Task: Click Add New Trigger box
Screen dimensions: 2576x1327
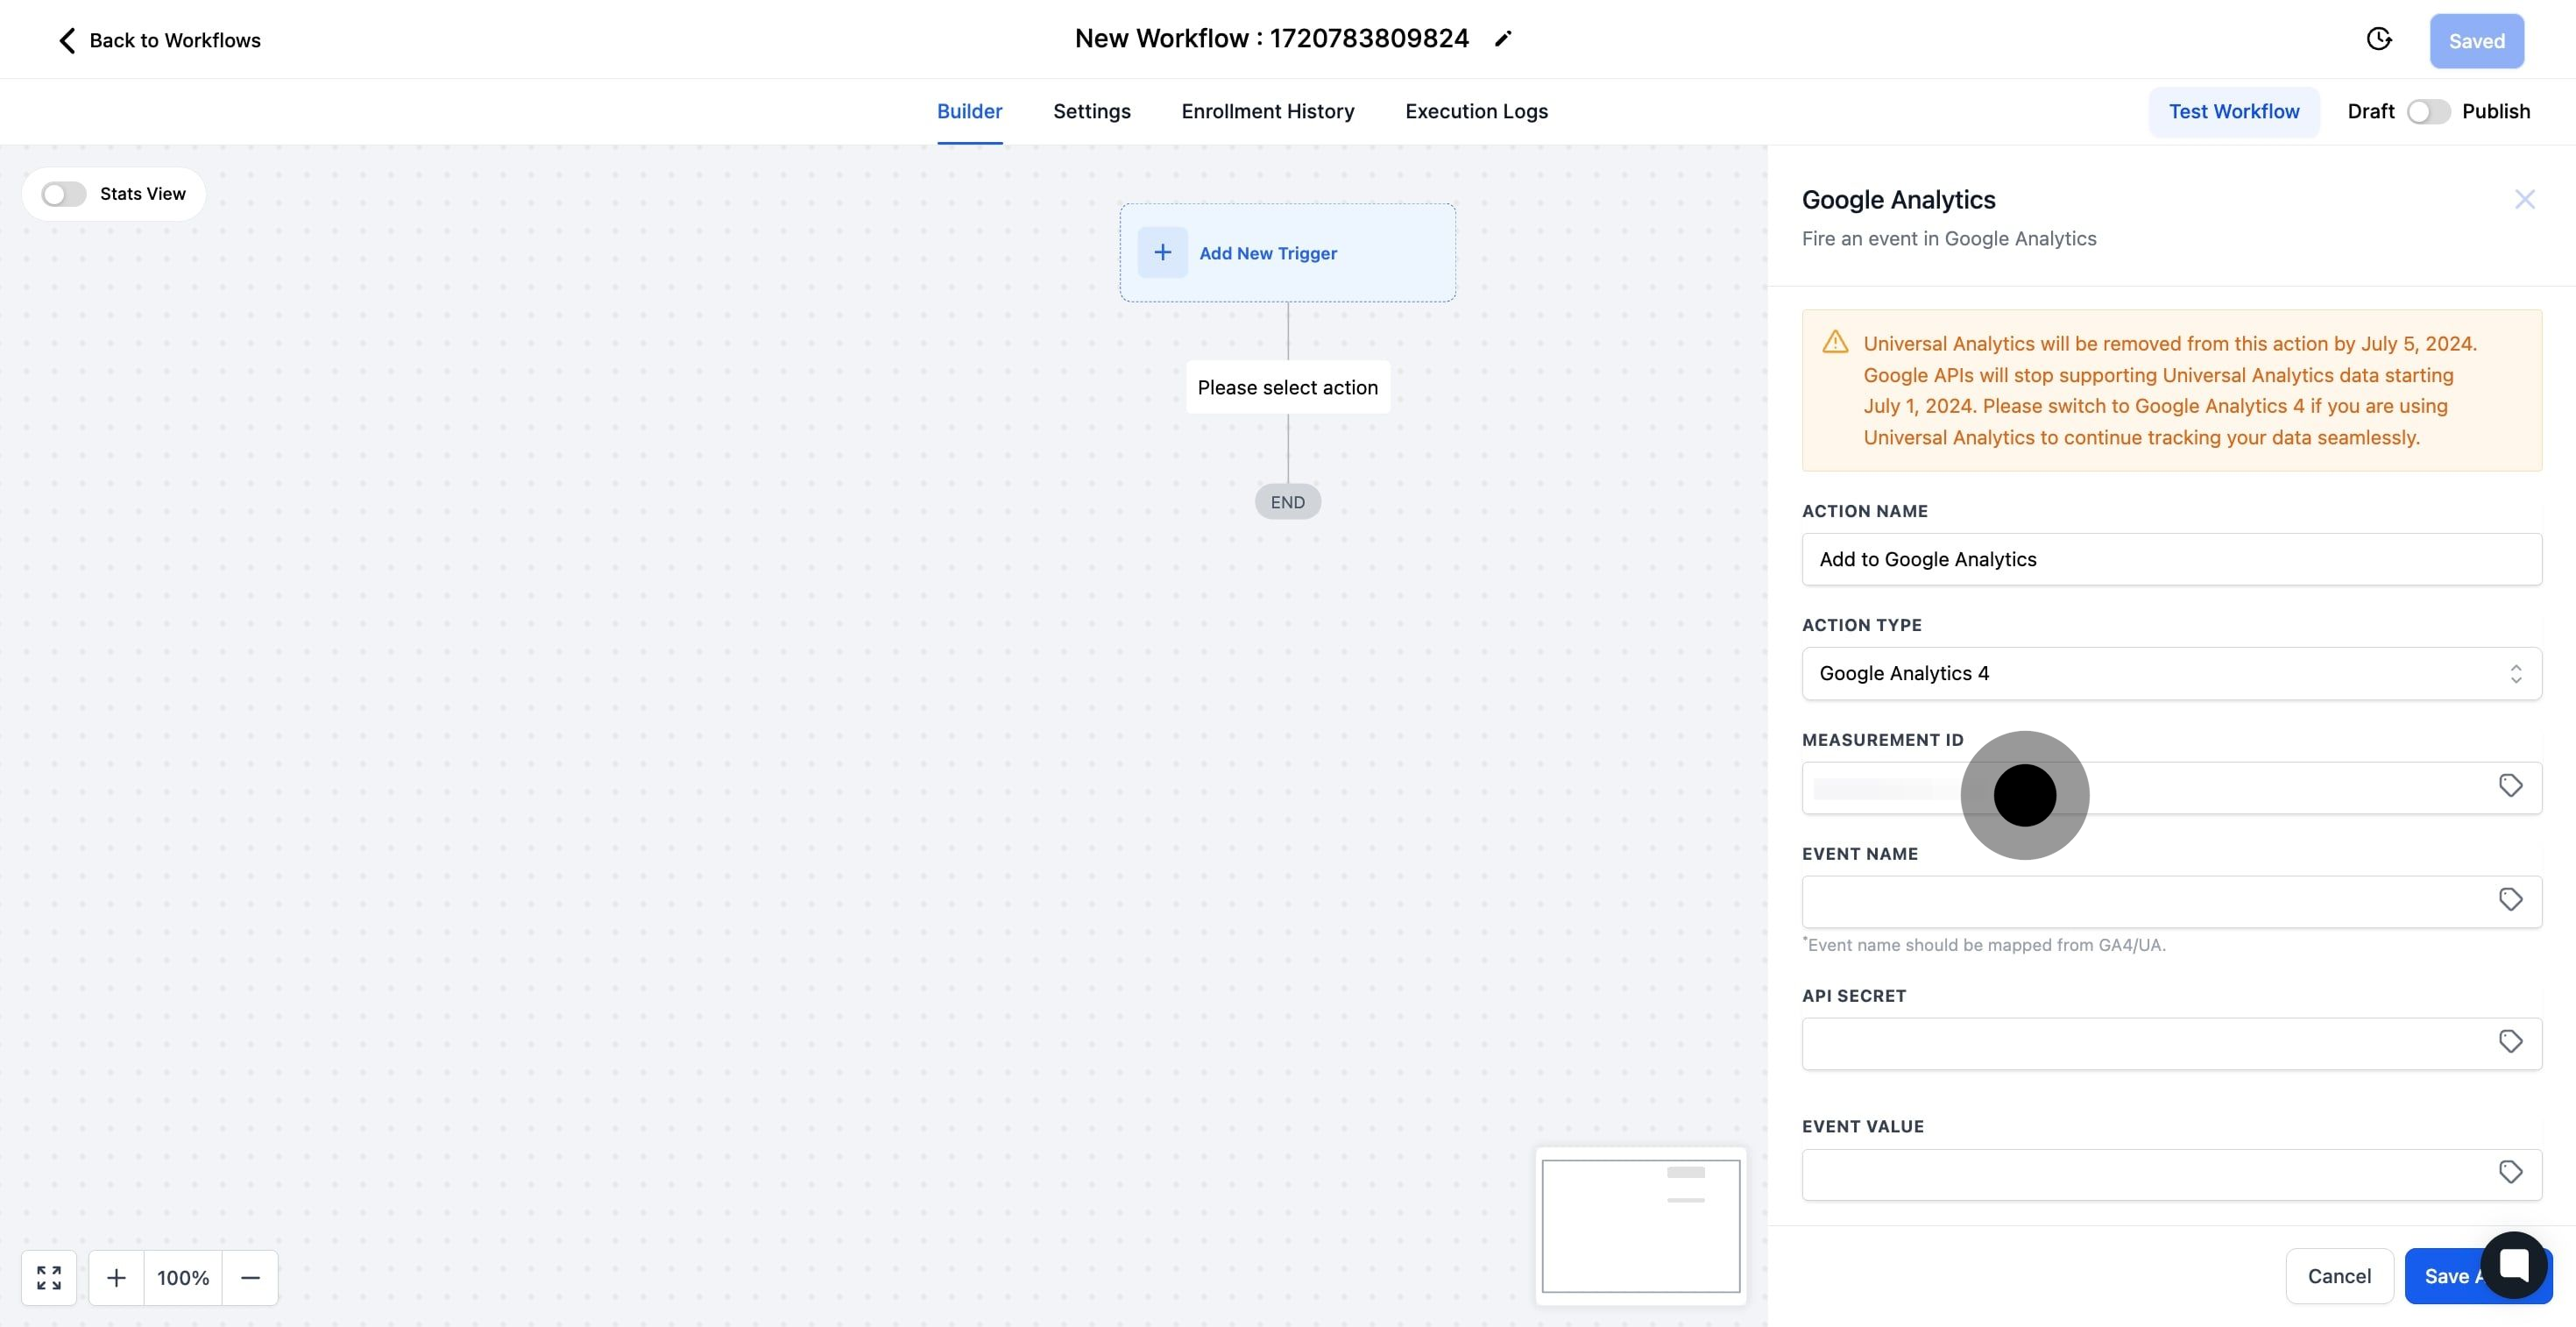Action: tap(1287, 252)
